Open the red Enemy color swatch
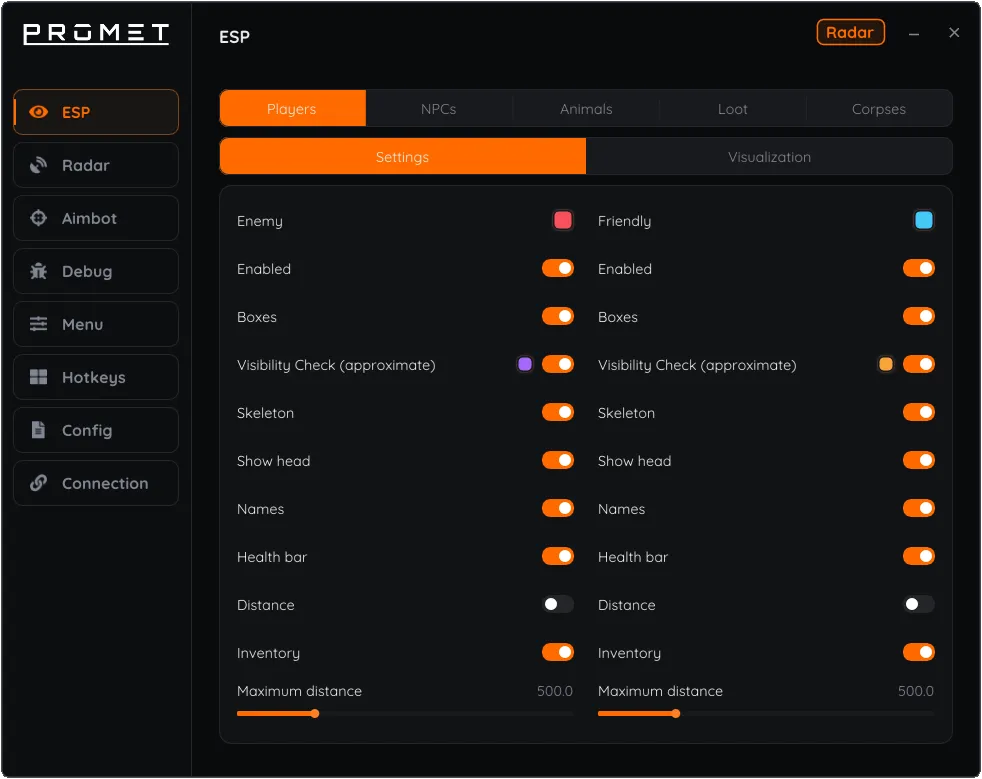 562,220
